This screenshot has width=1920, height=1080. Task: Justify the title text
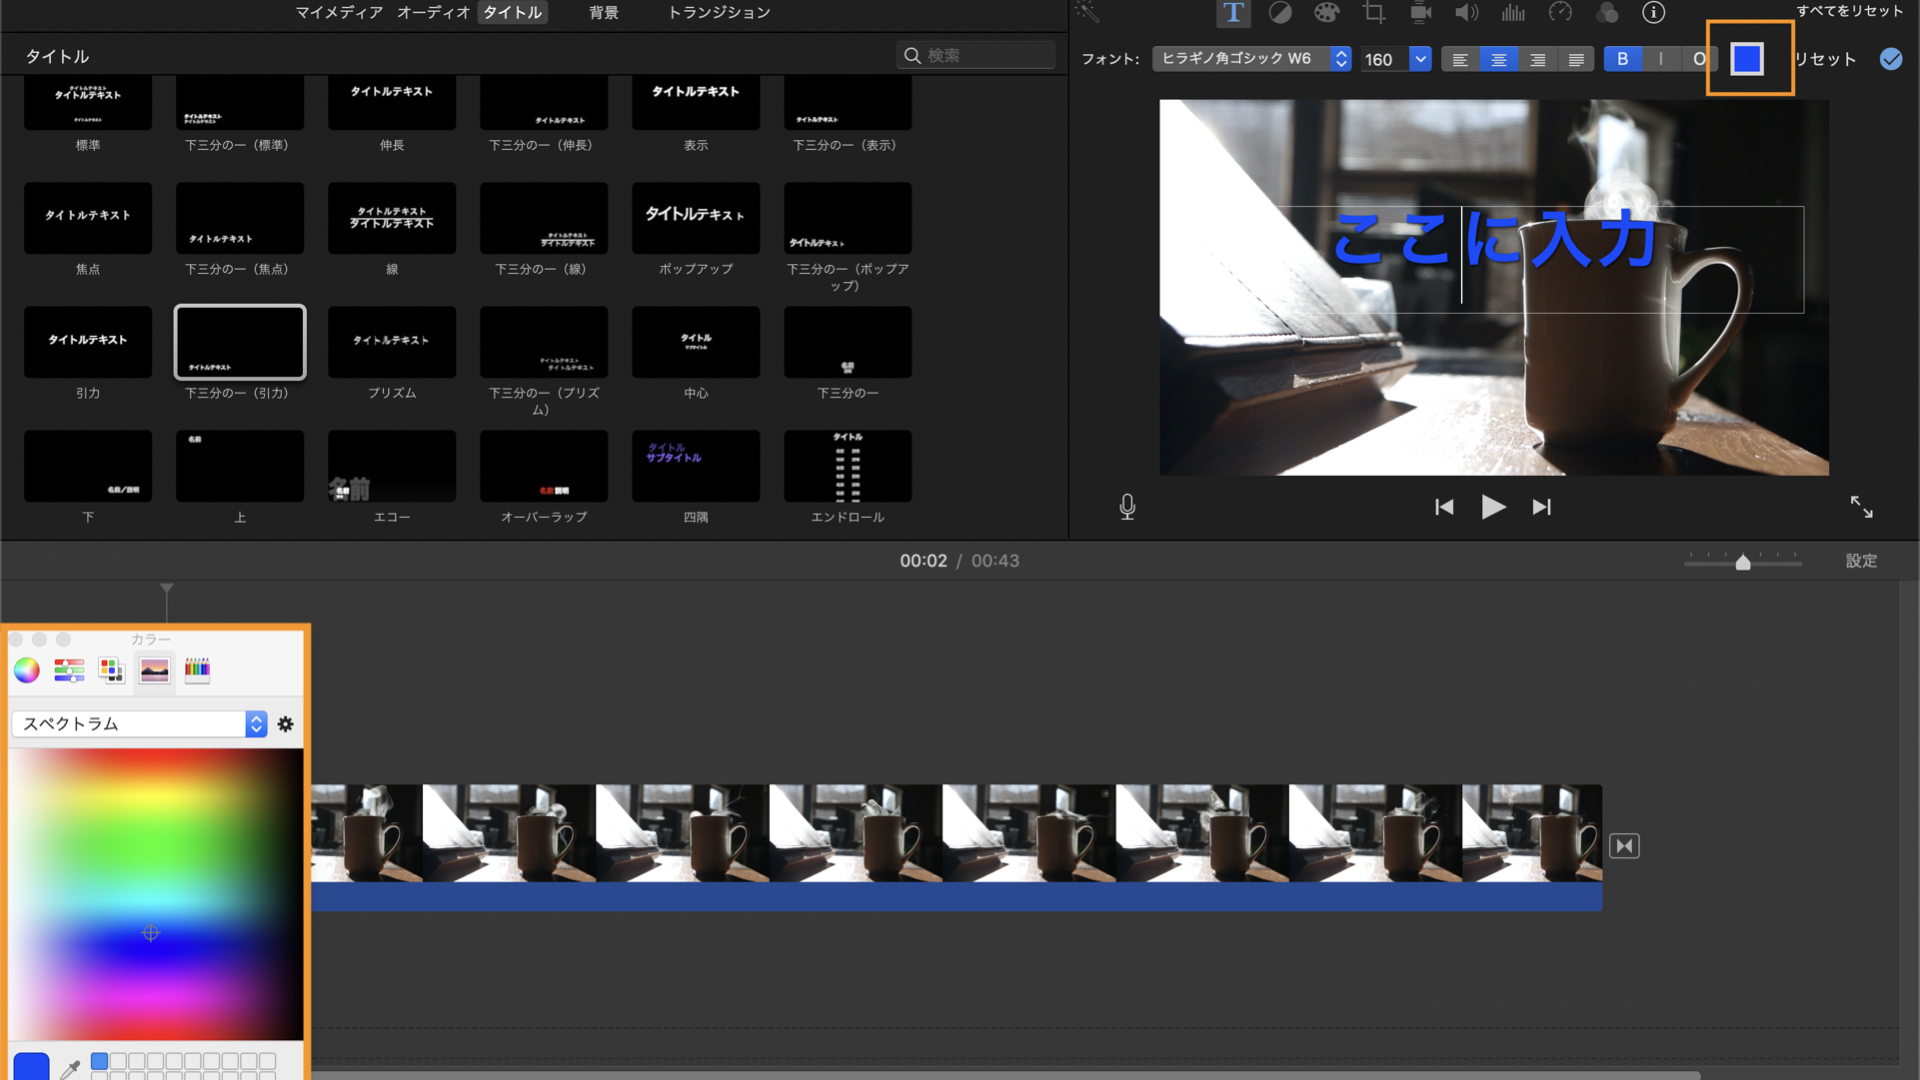click(x=1576, y=59)
